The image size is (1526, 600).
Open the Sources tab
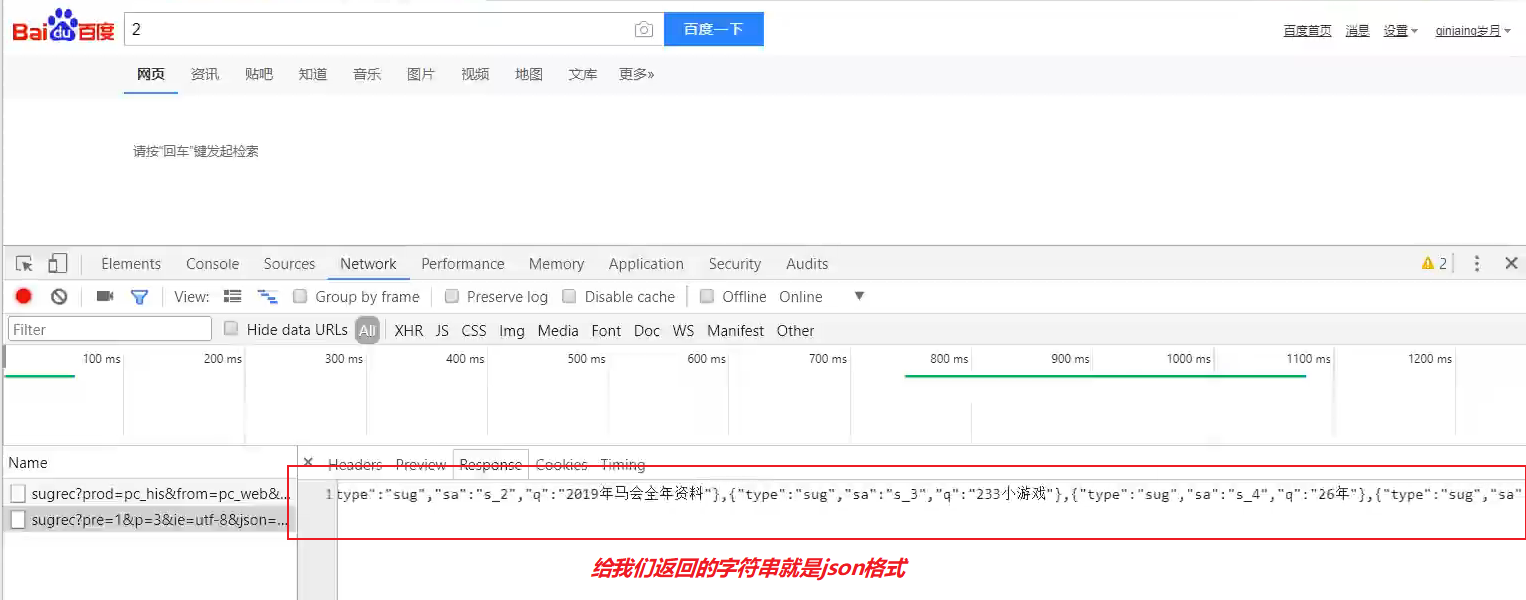[289, 264]
